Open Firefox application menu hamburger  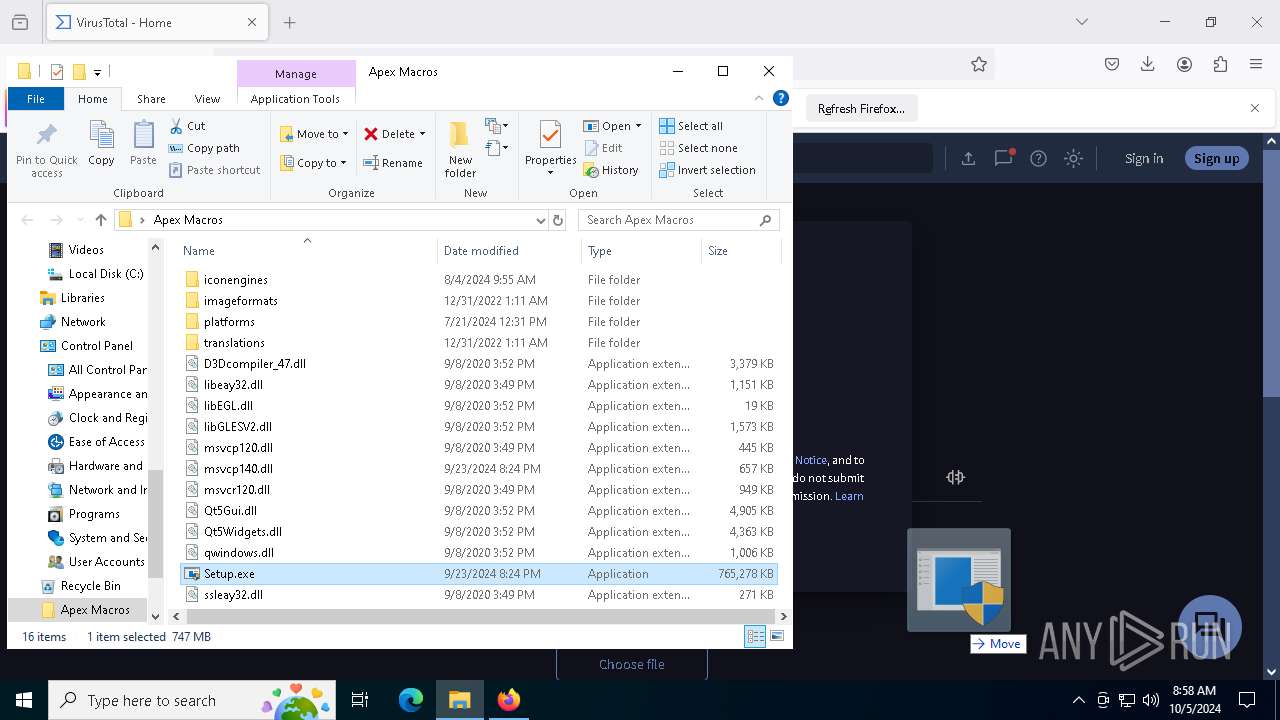[1256, 64]
